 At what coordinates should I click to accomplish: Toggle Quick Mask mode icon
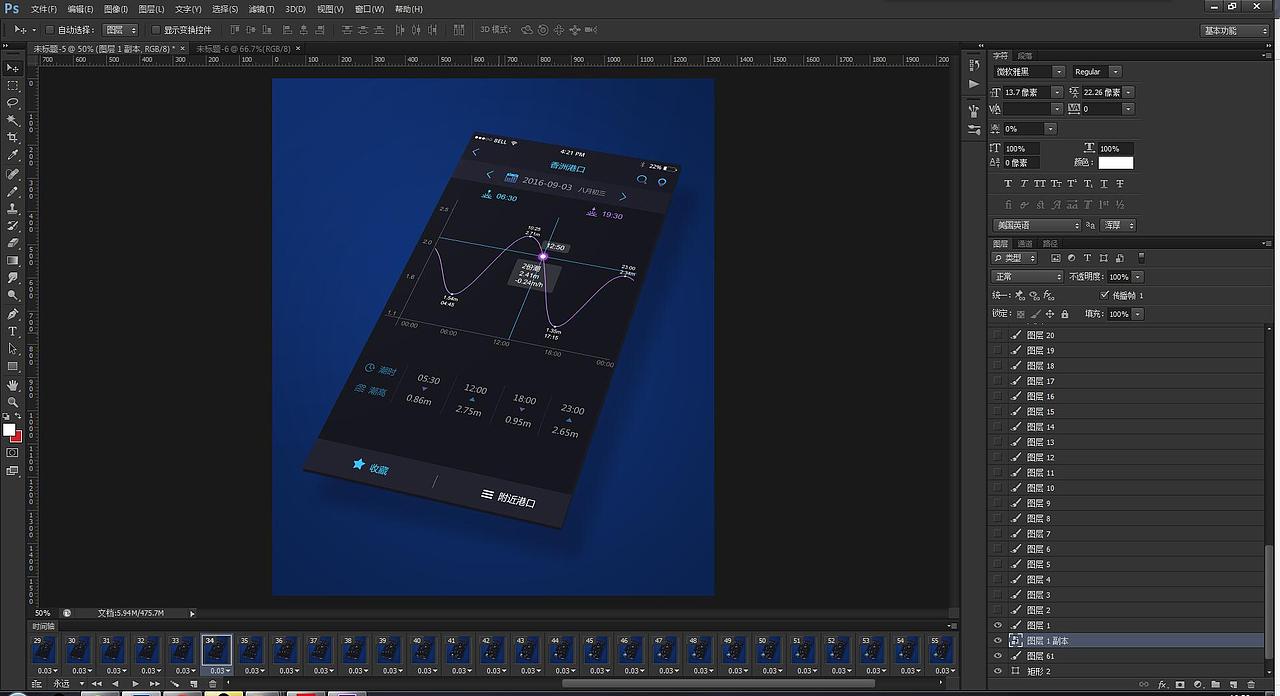coord(13,452)
